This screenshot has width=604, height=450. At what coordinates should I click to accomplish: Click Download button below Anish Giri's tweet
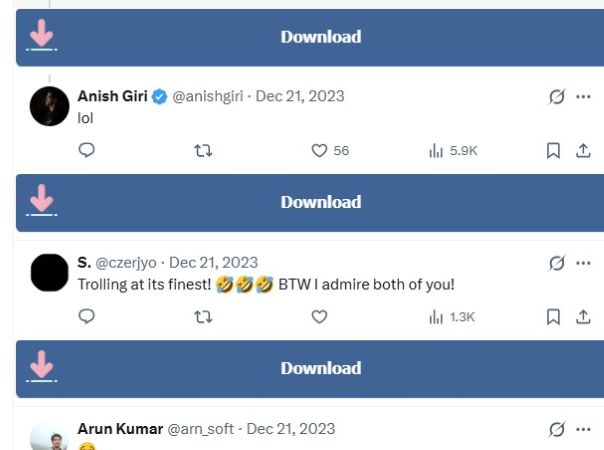320,202
